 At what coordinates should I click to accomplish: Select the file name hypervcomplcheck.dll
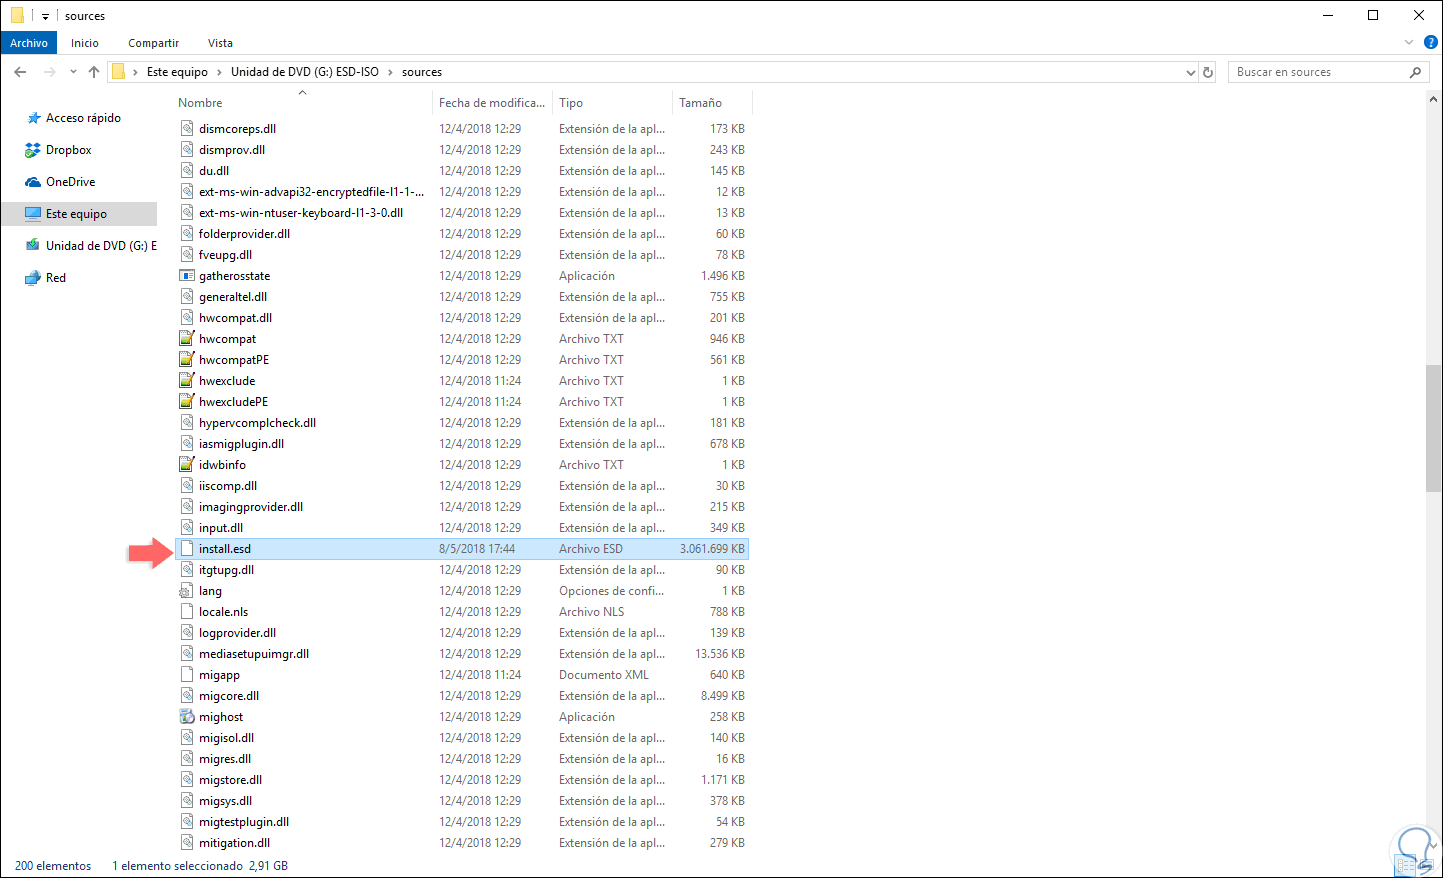click(257, 423)
